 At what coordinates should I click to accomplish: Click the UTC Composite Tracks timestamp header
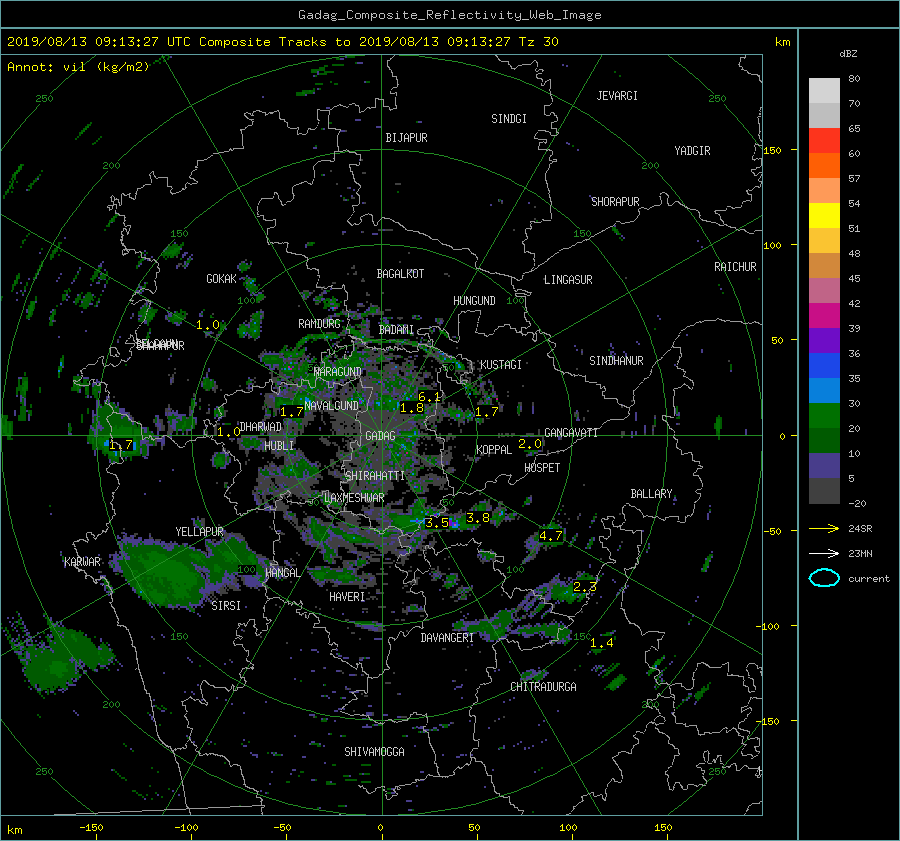[282, 42]
